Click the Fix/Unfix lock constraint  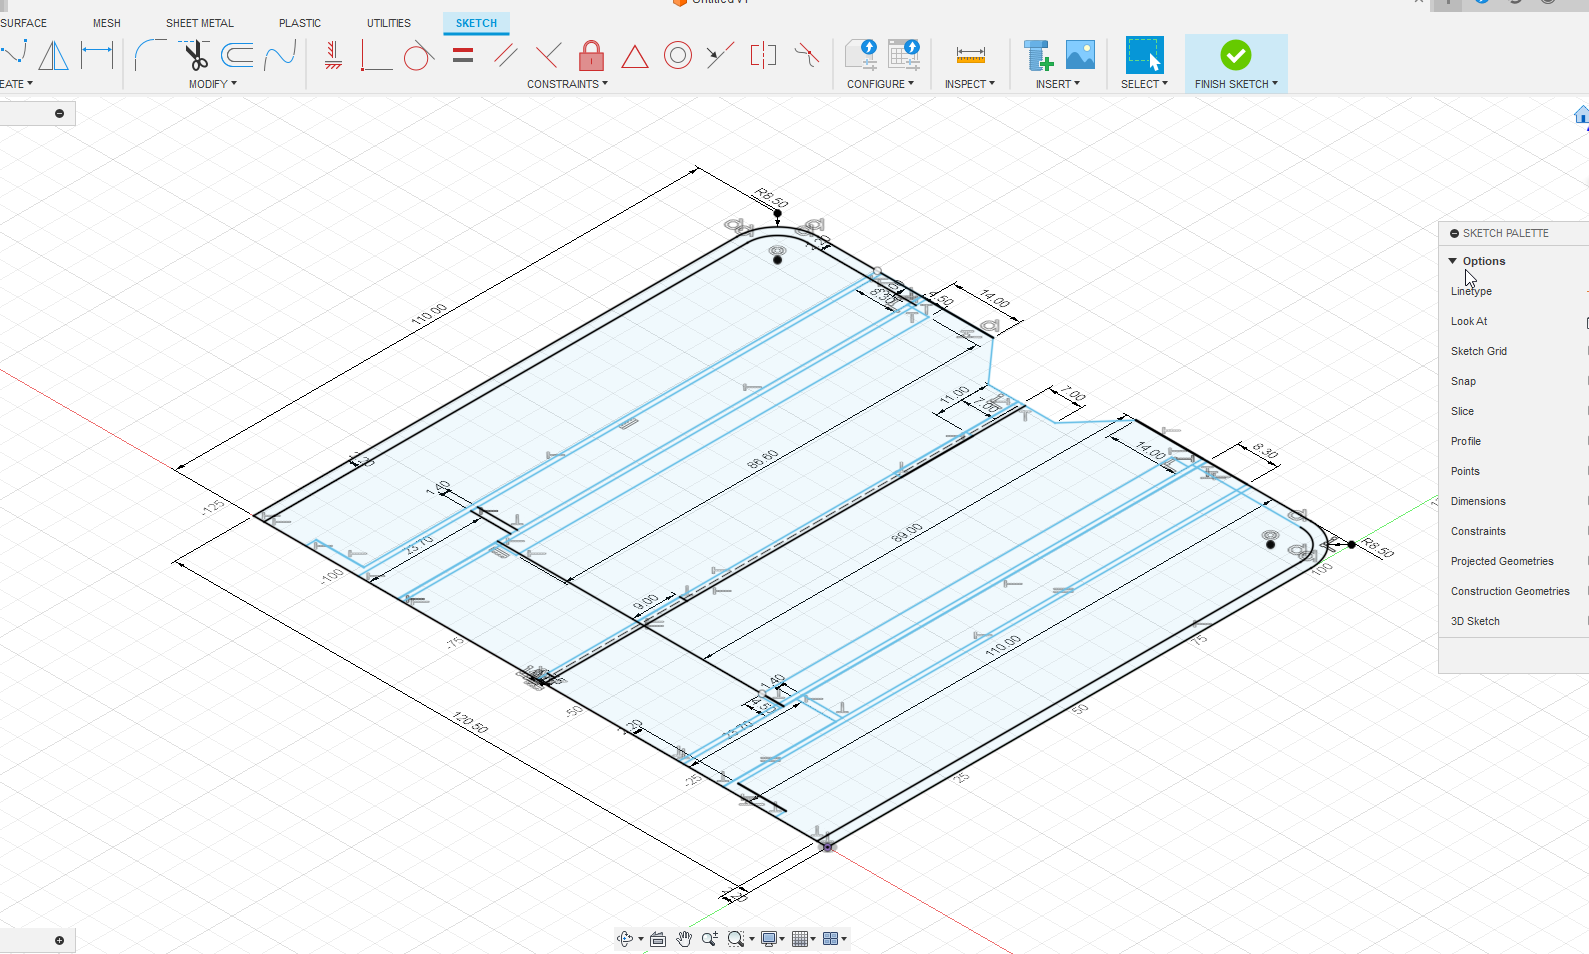pos(591,55)
